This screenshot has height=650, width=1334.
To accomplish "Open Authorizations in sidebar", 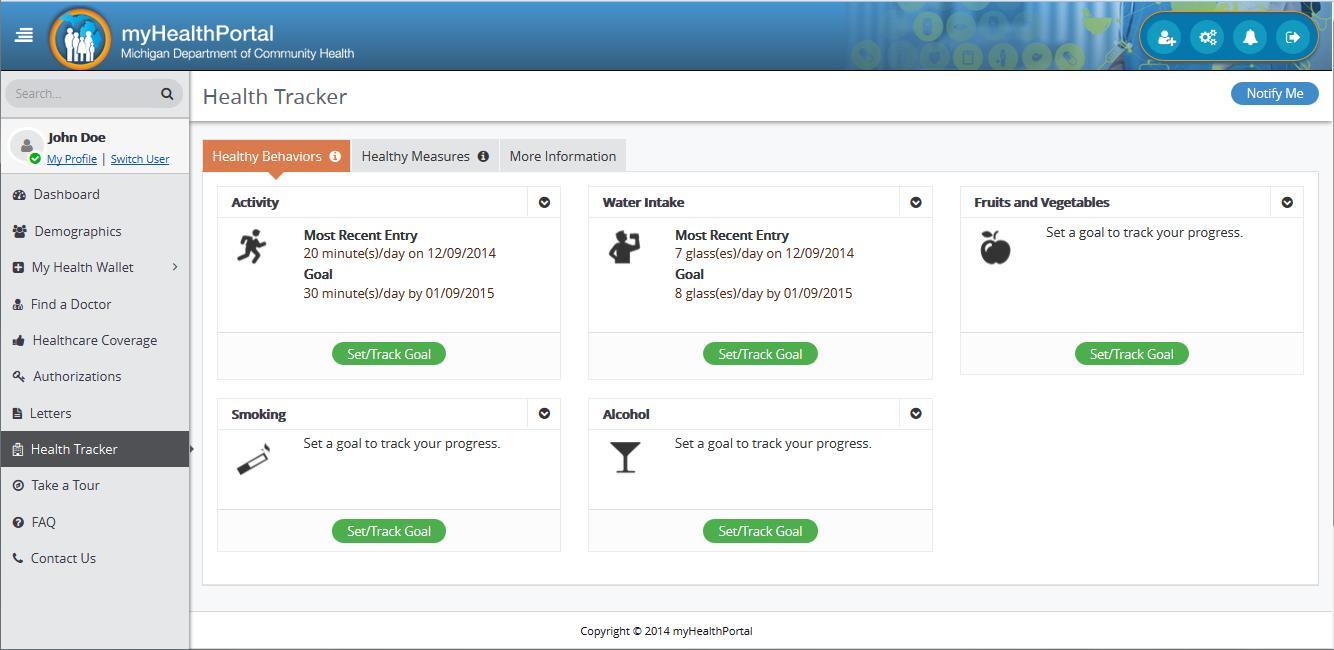I will point(95,376).
